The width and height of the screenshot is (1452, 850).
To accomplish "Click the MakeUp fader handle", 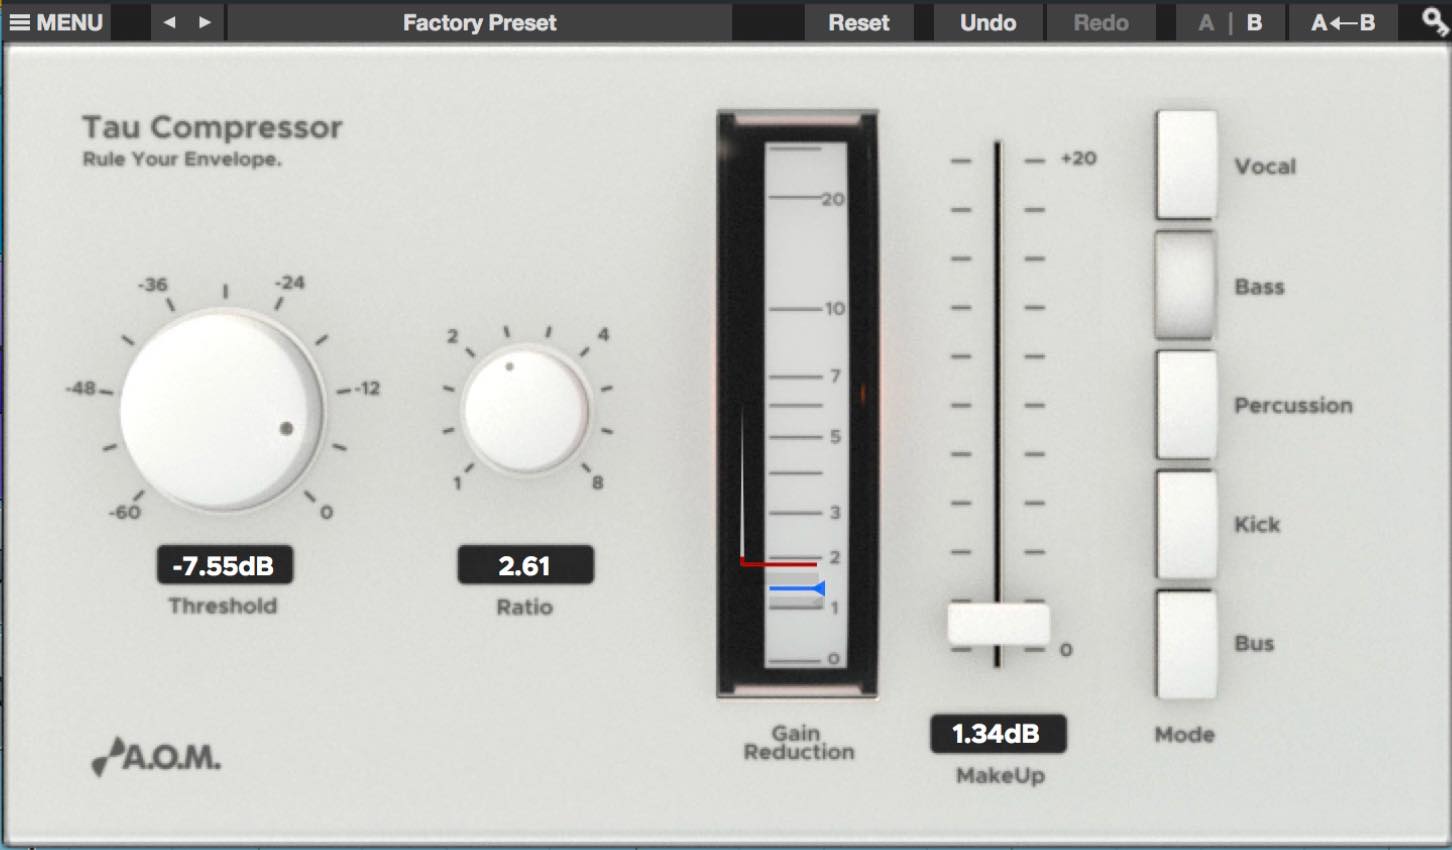I will click(998, 624).
